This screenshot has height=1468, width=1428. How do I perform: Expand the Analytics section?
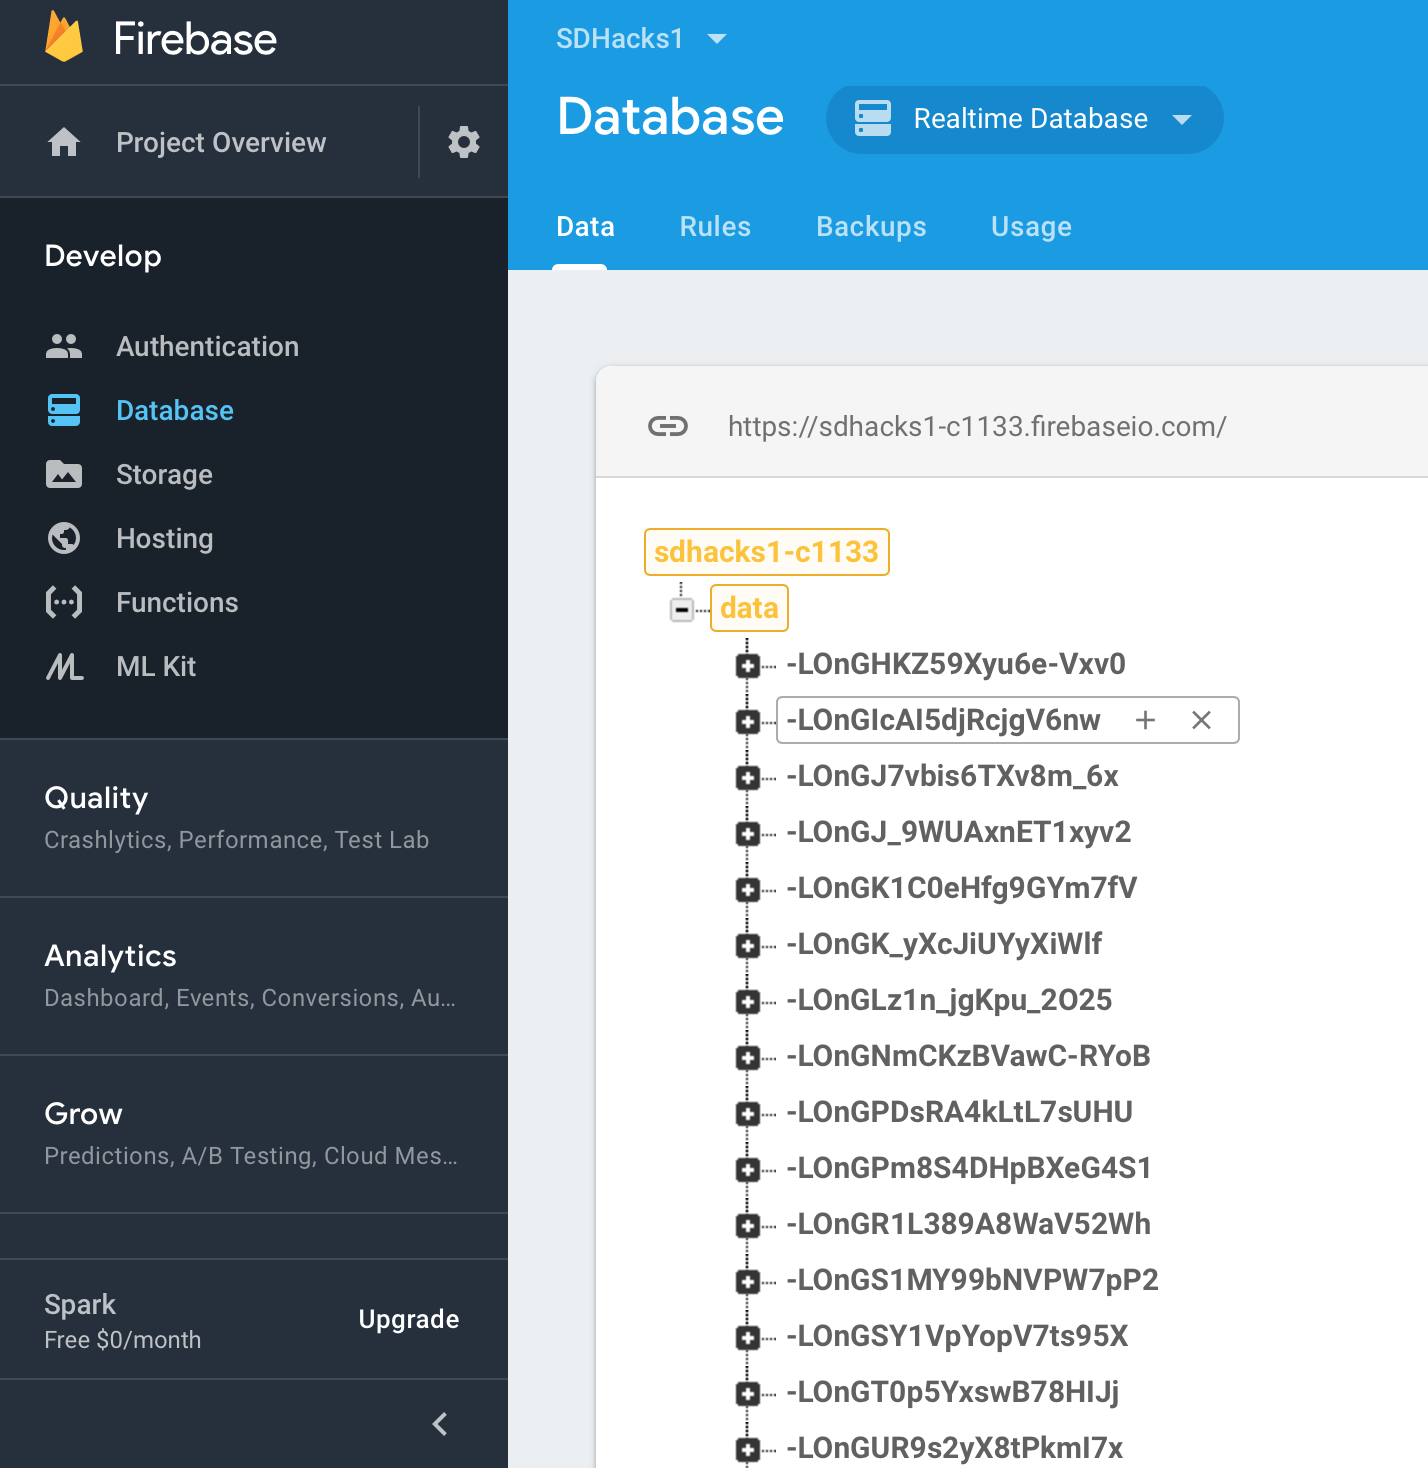(x=254, y=976)
